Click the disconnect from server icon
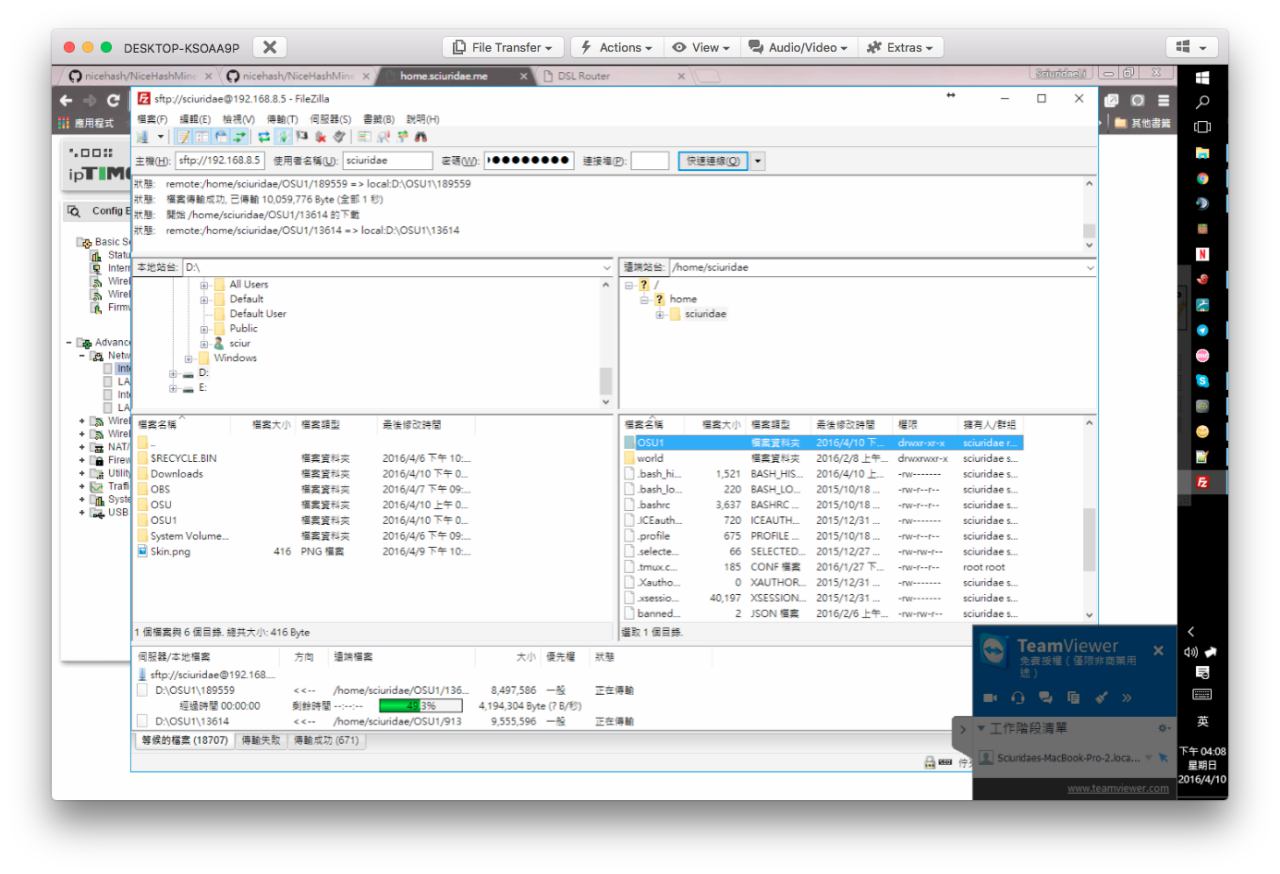The width and height of the screenshot is (1280, 874). [338, 137]
